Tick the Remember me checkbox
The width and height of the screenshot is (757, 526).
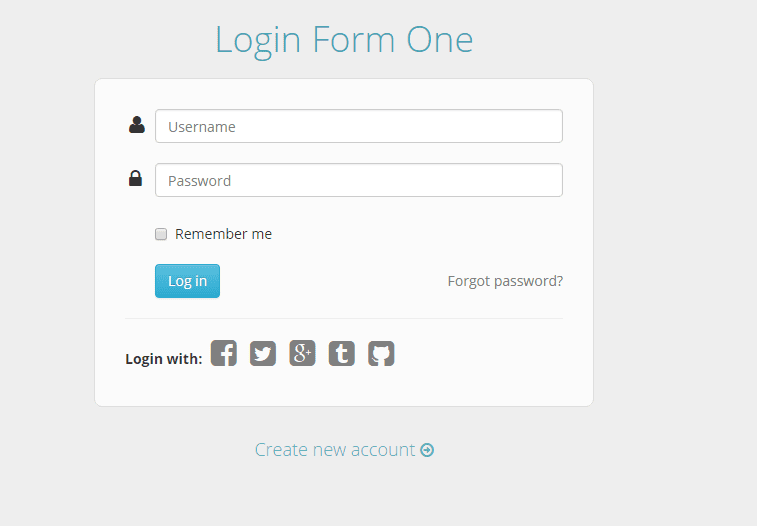tap(161, 234)
